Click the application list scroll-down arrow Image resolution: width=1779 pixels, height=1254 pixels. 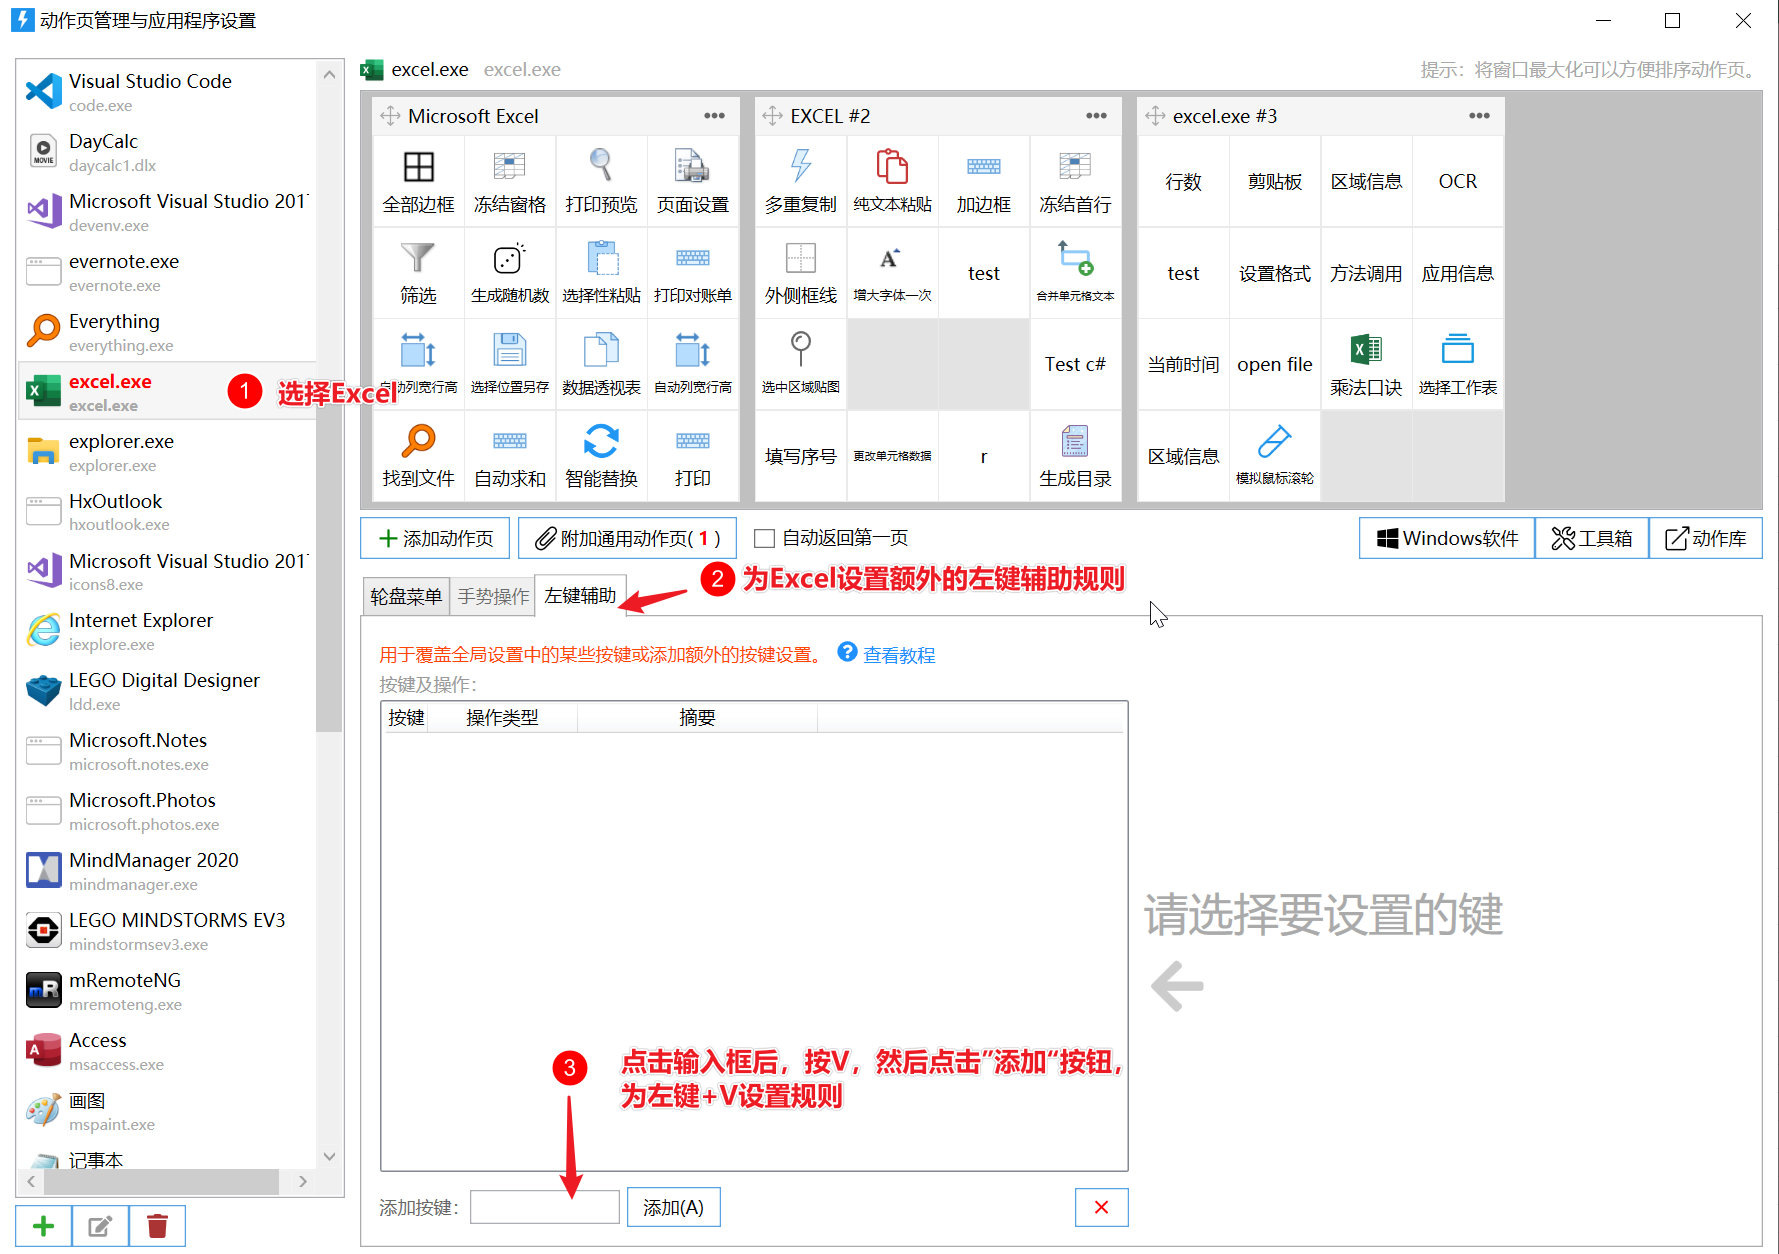[x=329, y=1156]
